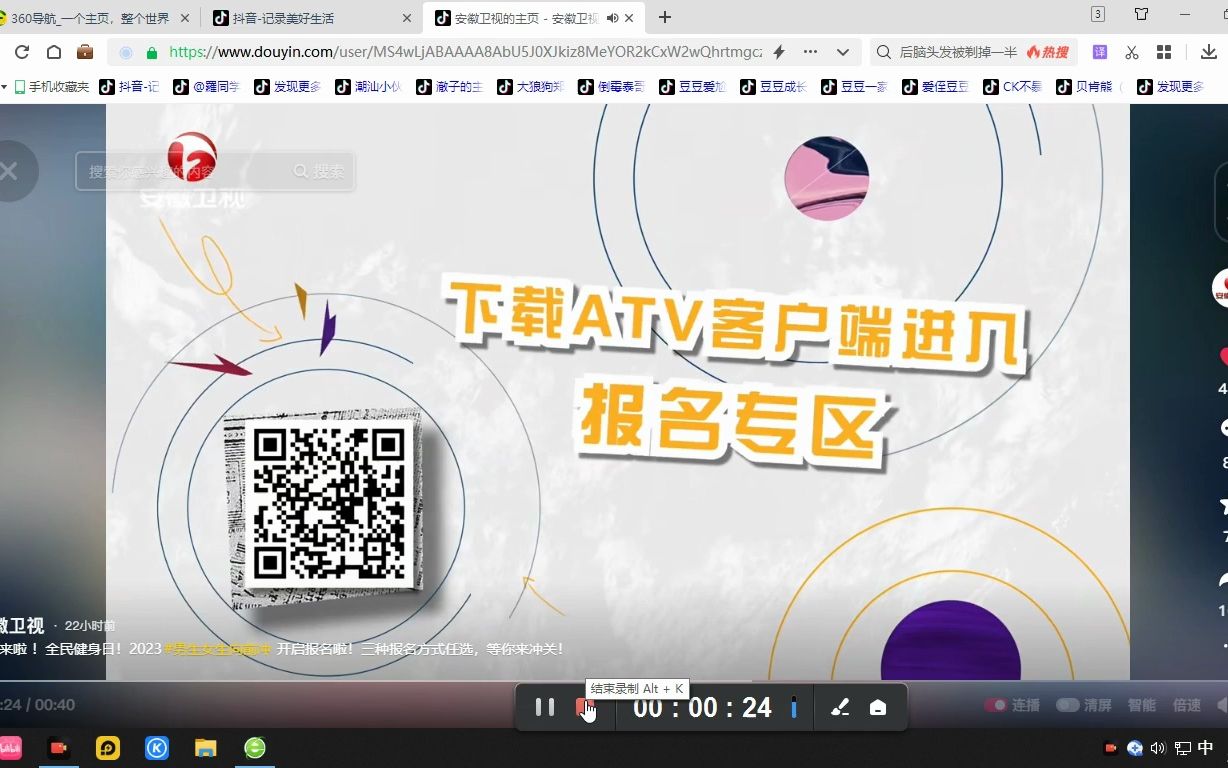Switch to the 360导航 tab

point(97,18)
